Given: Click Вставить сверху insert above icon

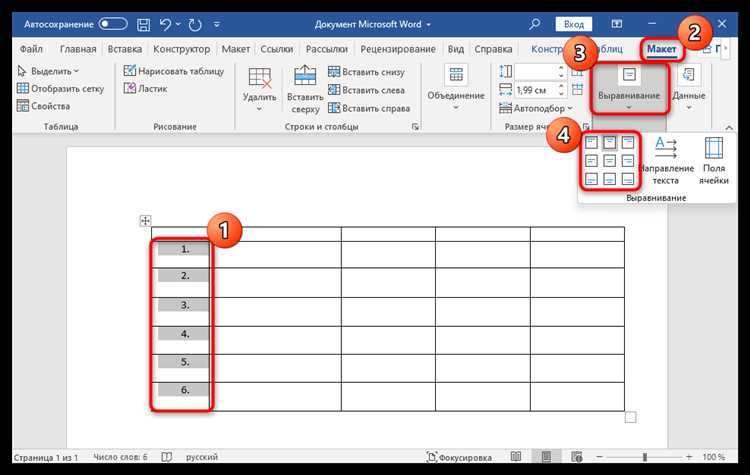Looking at the screenshot, I should click(305, 75).
